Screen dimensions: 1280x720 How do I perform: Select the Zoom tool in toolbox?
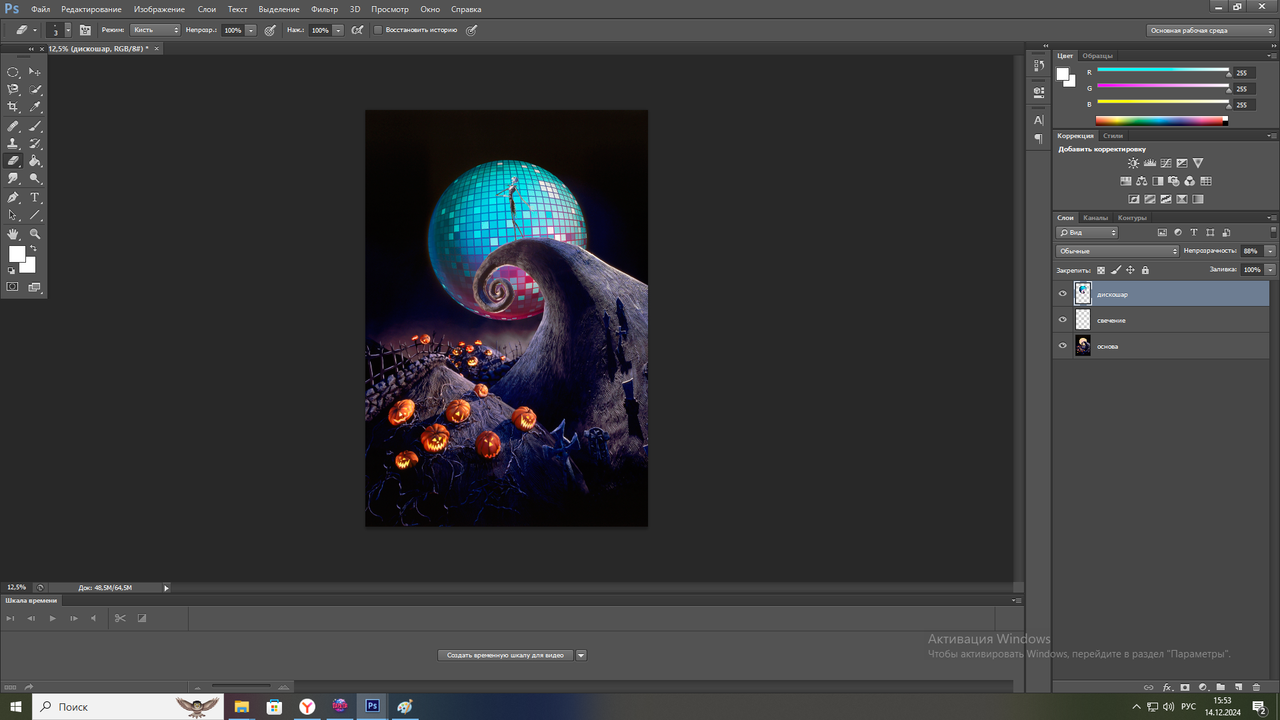tap(35, 233)
